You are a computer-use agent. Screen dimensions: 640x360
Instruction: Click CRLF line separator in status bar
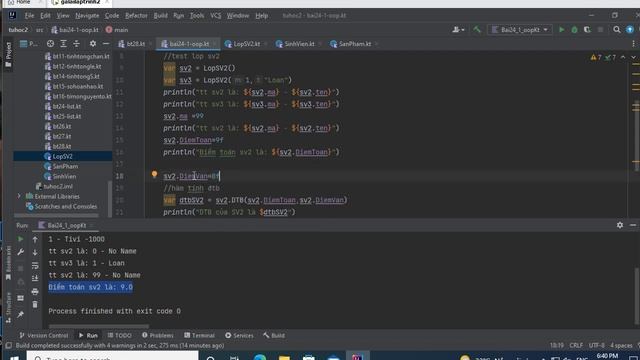[576, 345]
